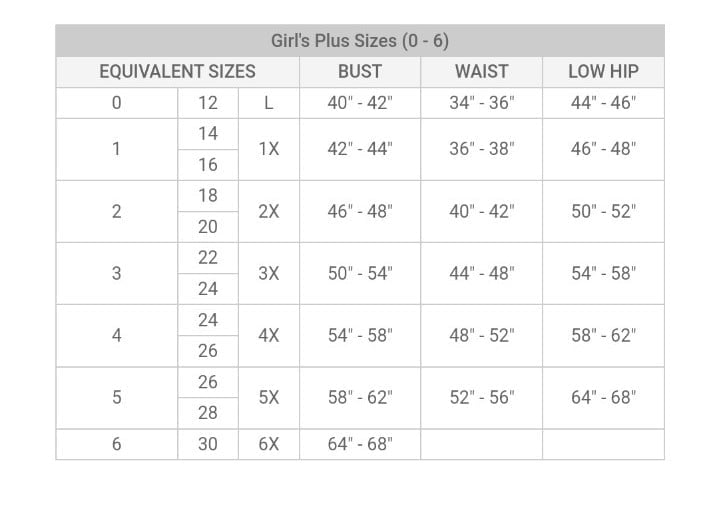The image size is (719, 508).
Task: Select the numeric size 12 cell
Action: tap(208, 103)
